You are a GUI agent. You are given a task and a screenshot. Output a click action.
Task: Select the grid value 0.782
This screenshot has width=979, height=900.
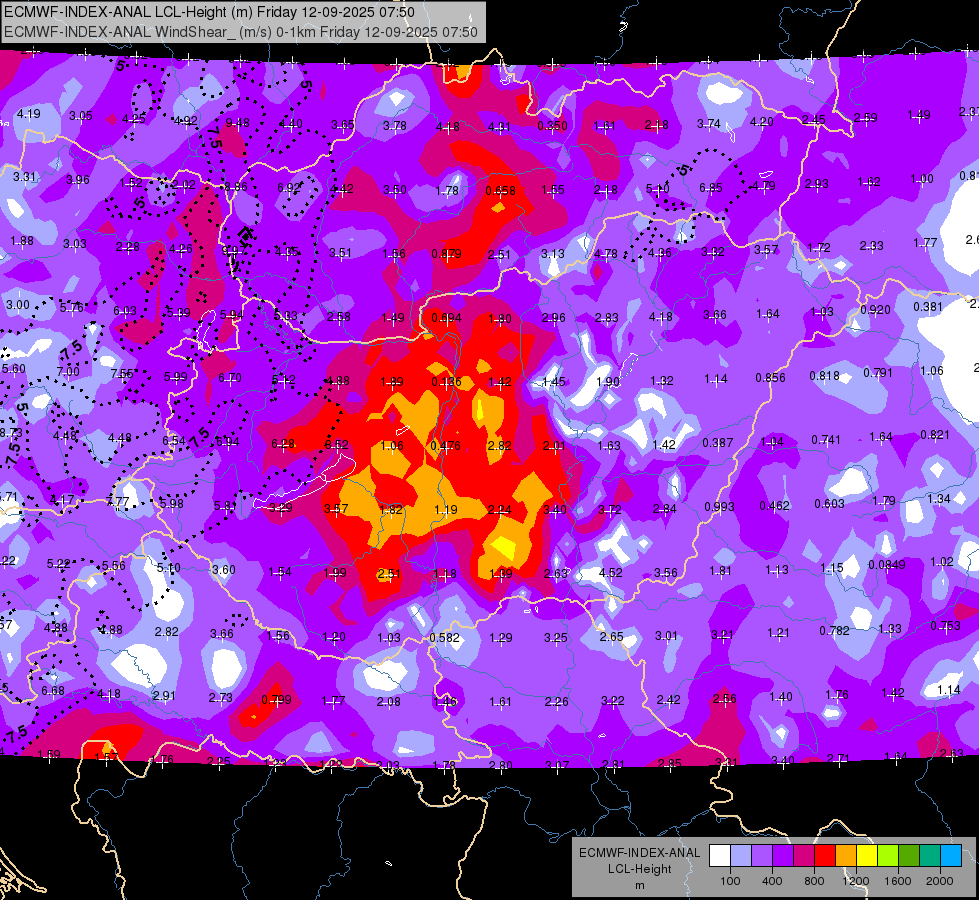click(x=835, y=630)
